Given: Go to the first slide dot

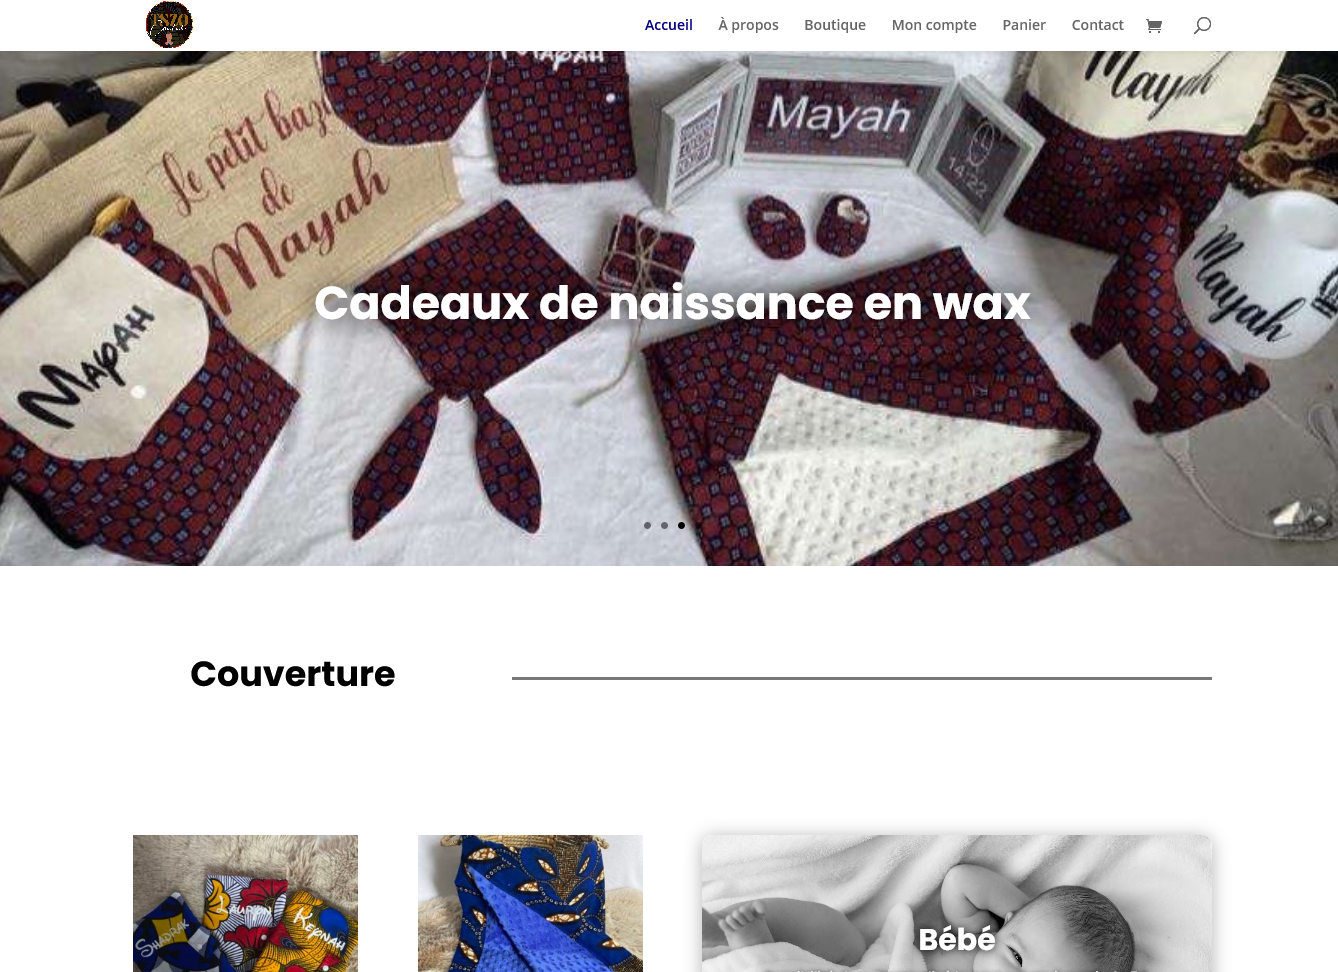Looking at the screenshot, I should coord(647,525).
